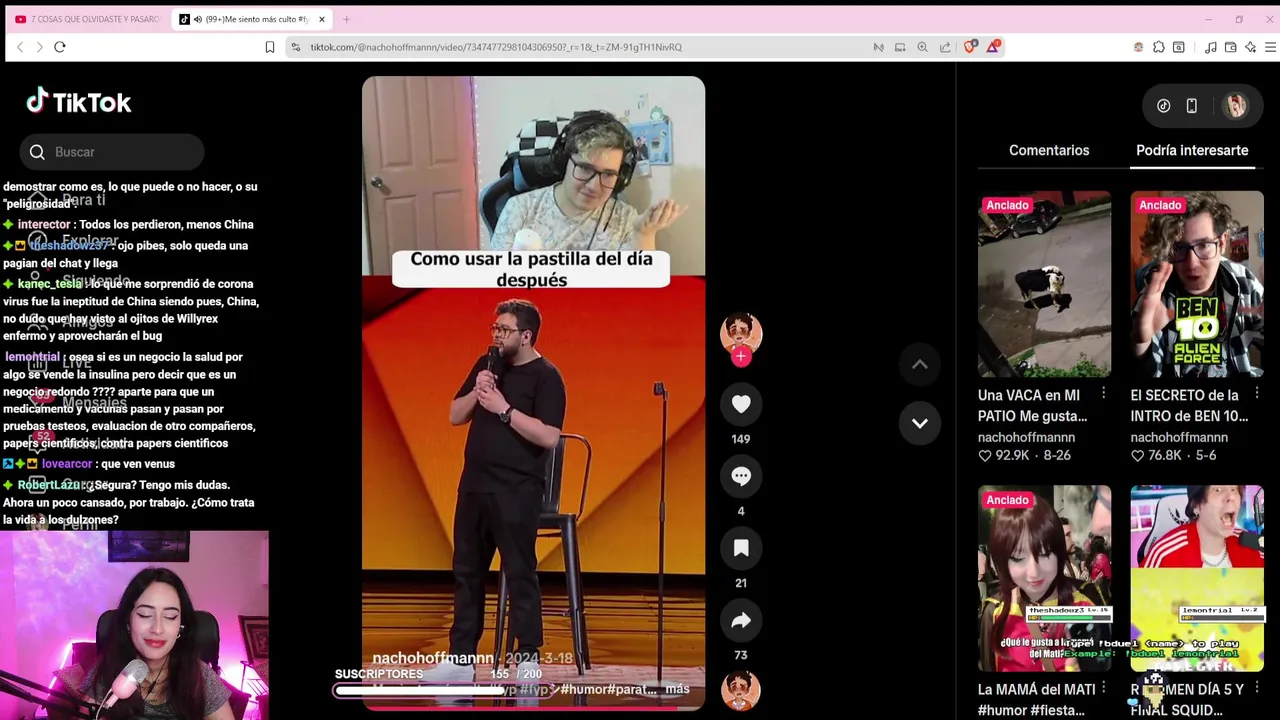Go to previous video arrow

tap(920, 365)
